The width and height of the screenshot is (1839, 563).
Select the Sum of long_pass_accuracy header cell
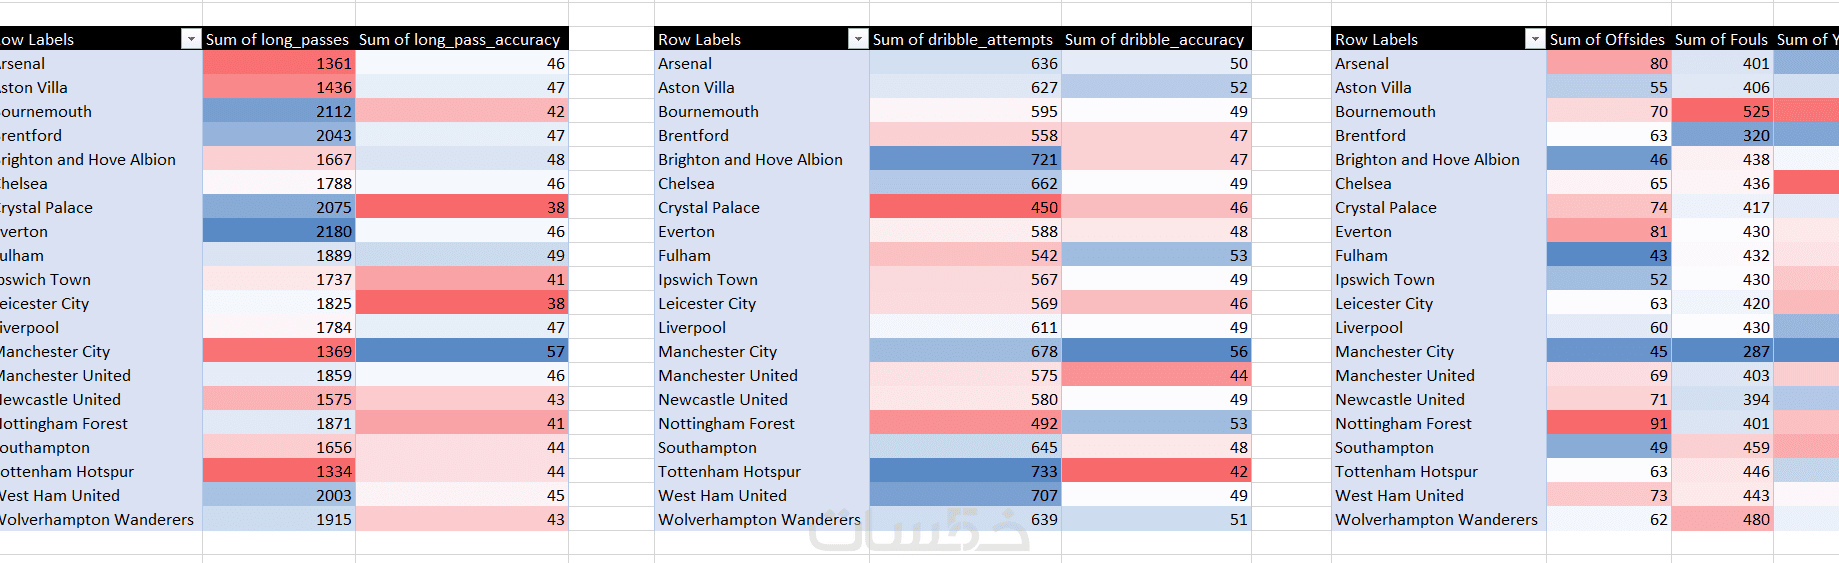[x=459, y=39]
